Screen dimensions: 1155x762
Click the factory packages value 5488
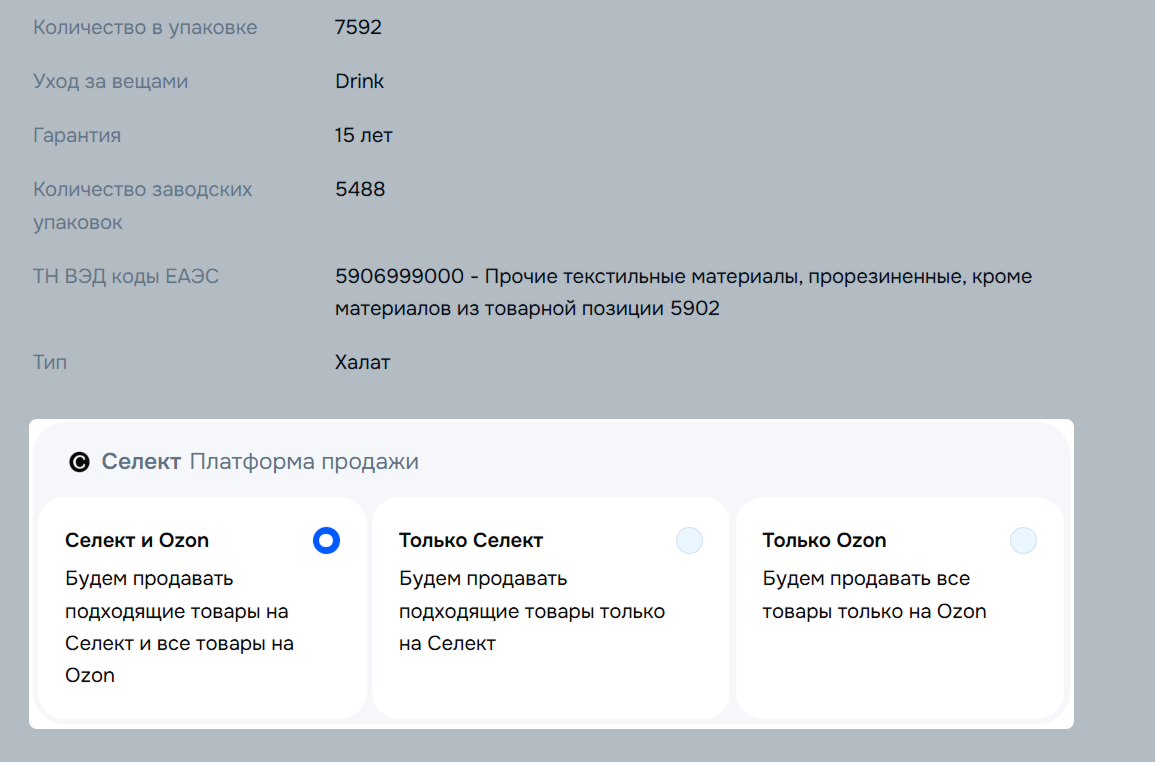[x=360, y=189]
